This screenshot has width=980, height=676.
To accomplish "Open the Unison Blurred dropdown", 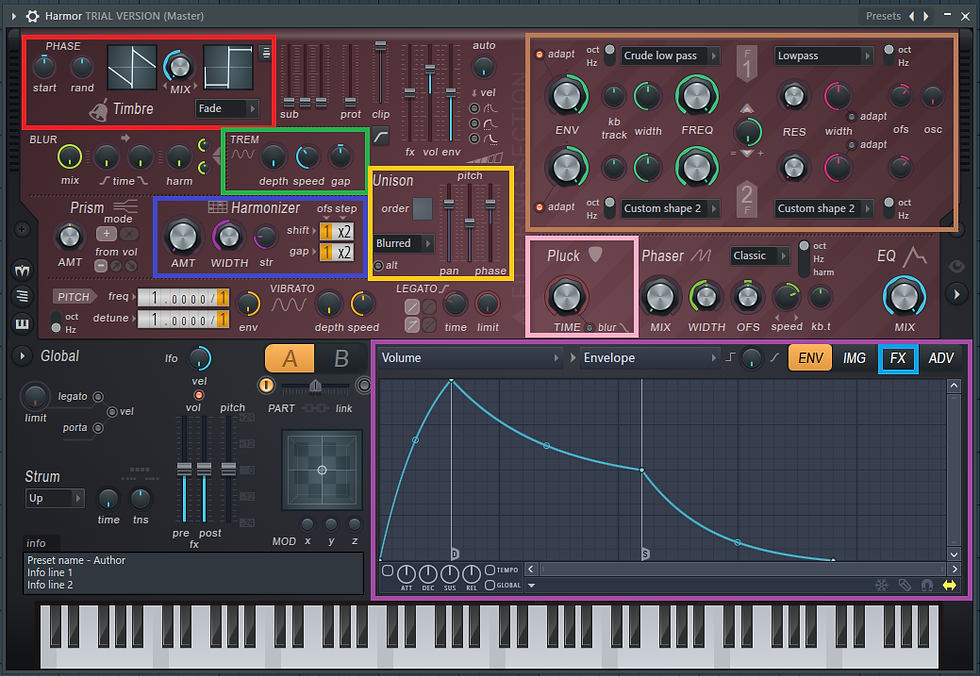I will [x=404, y=243].
